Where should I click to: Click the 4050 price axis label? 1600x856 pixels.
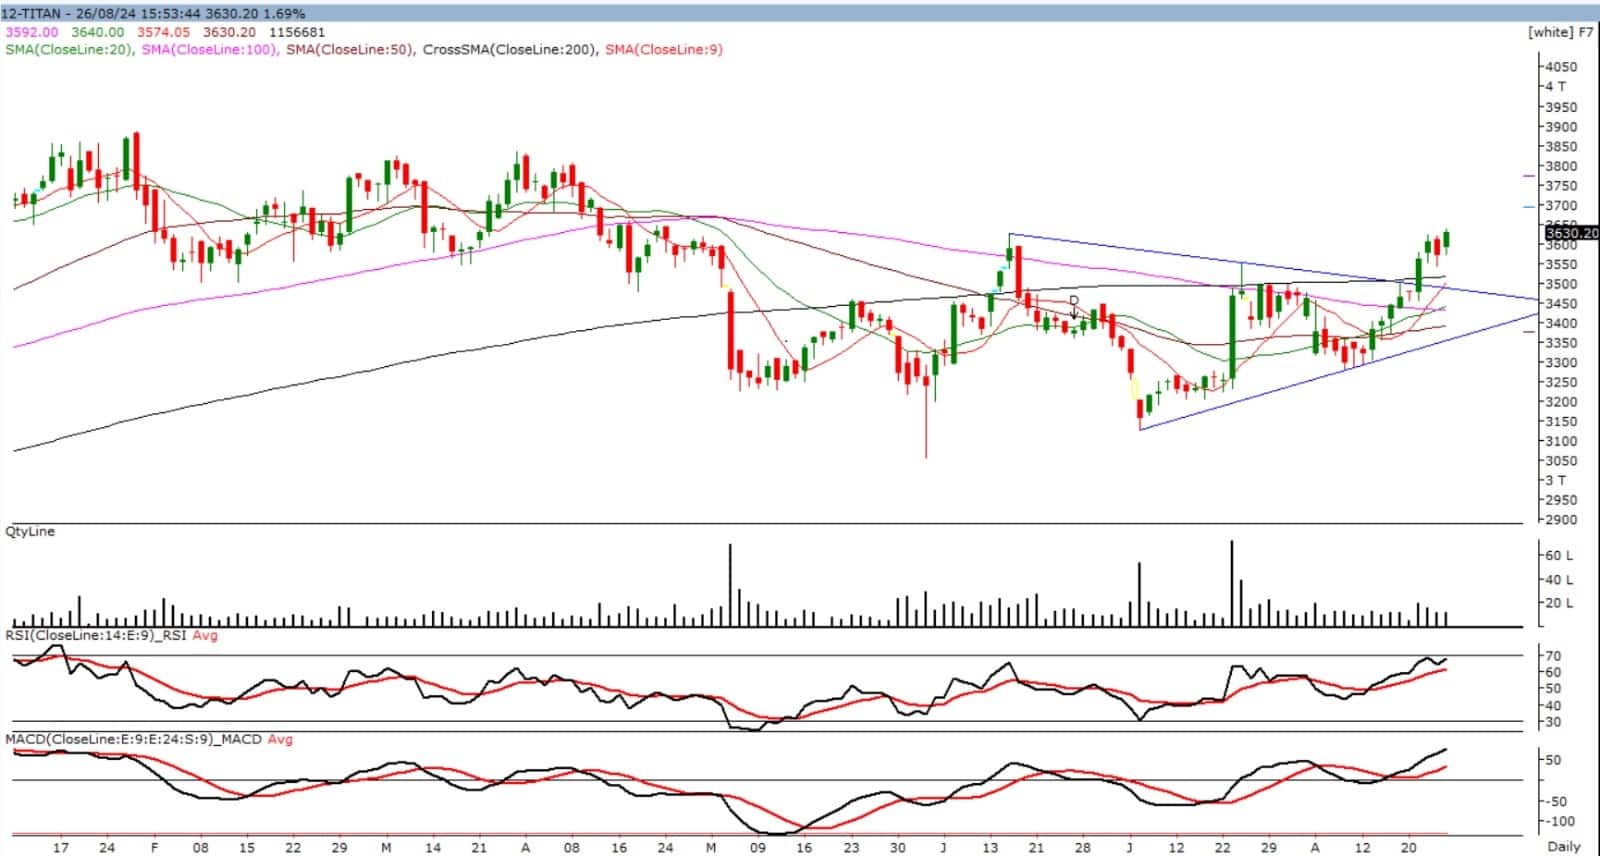tap(1561, 67)
